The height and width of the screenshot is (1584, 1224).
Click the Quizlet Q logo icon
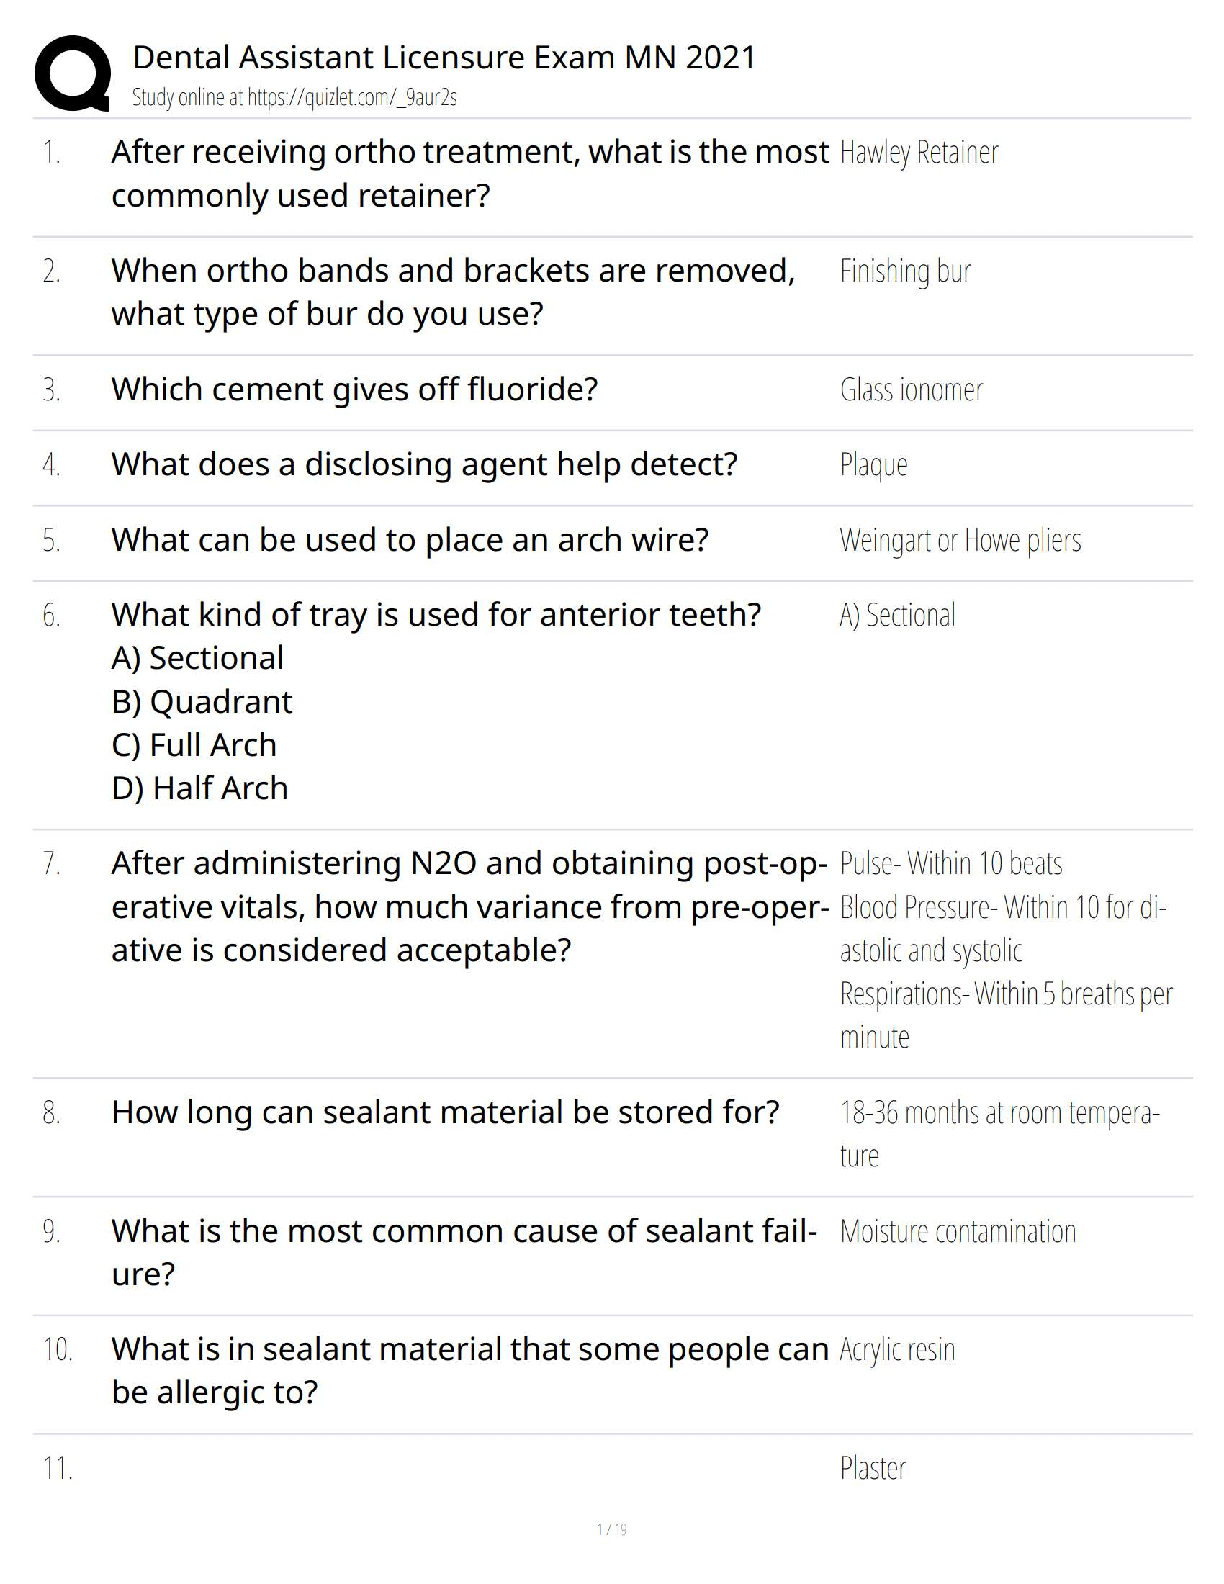point(72,73)
